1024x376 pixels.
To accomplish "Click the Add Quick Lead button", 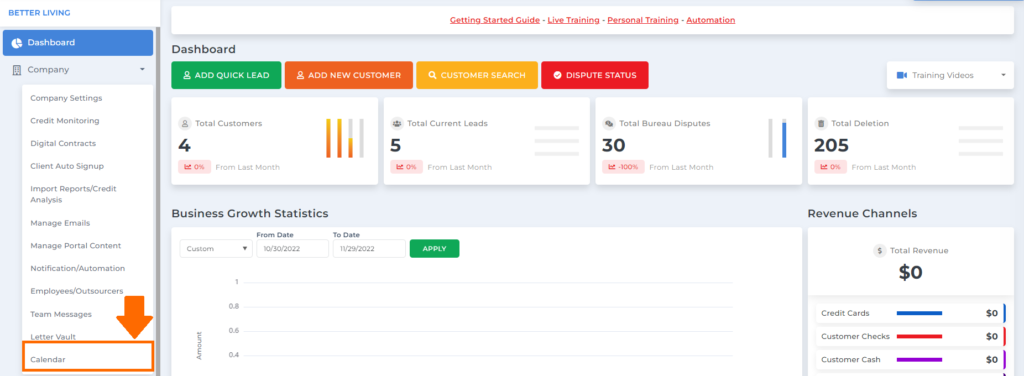I will tap(226, 75).
